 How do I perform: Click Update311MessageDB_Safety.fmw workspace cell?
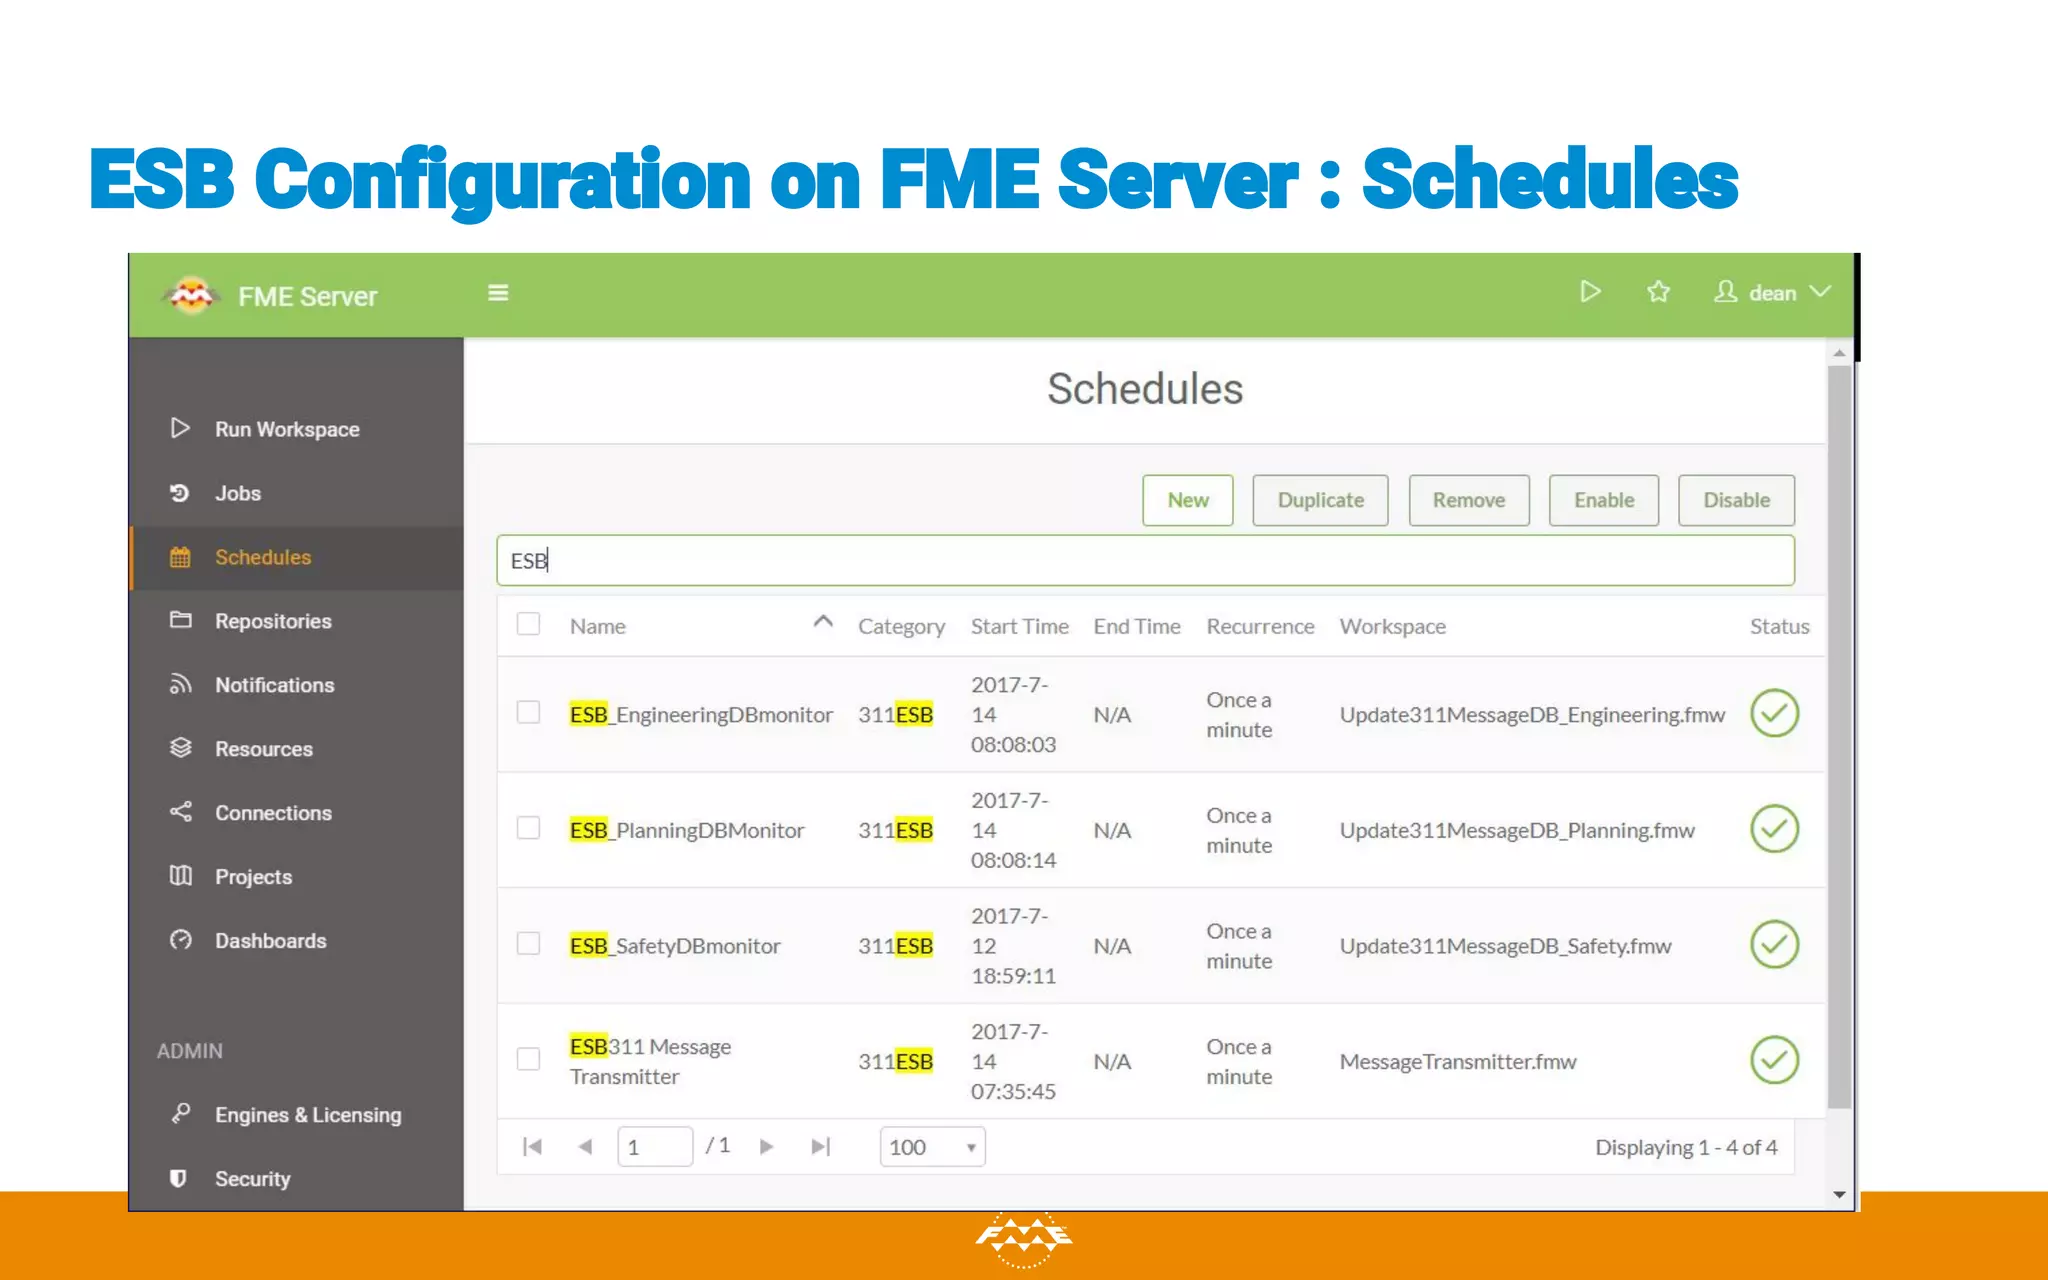(x=1505, y=945)
